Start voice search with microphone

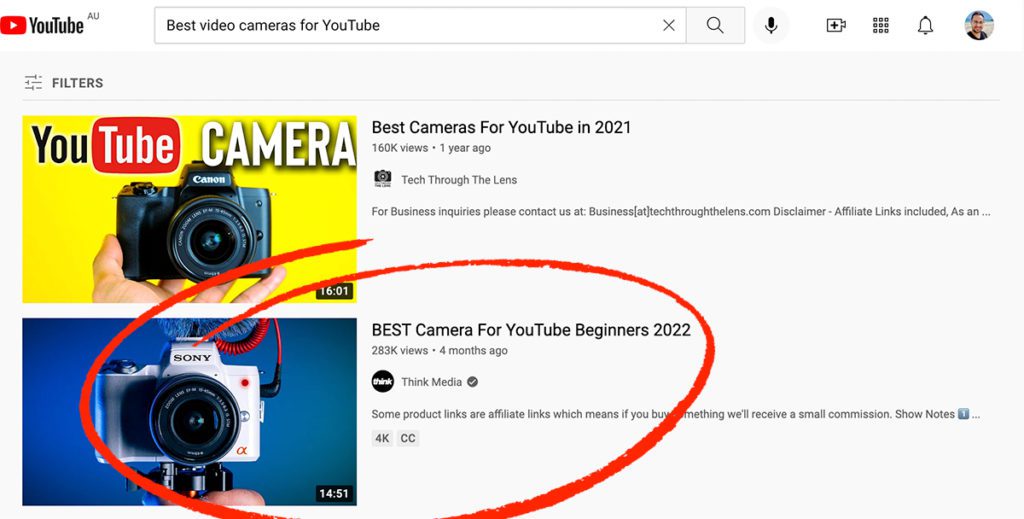(x=771, y=25)
